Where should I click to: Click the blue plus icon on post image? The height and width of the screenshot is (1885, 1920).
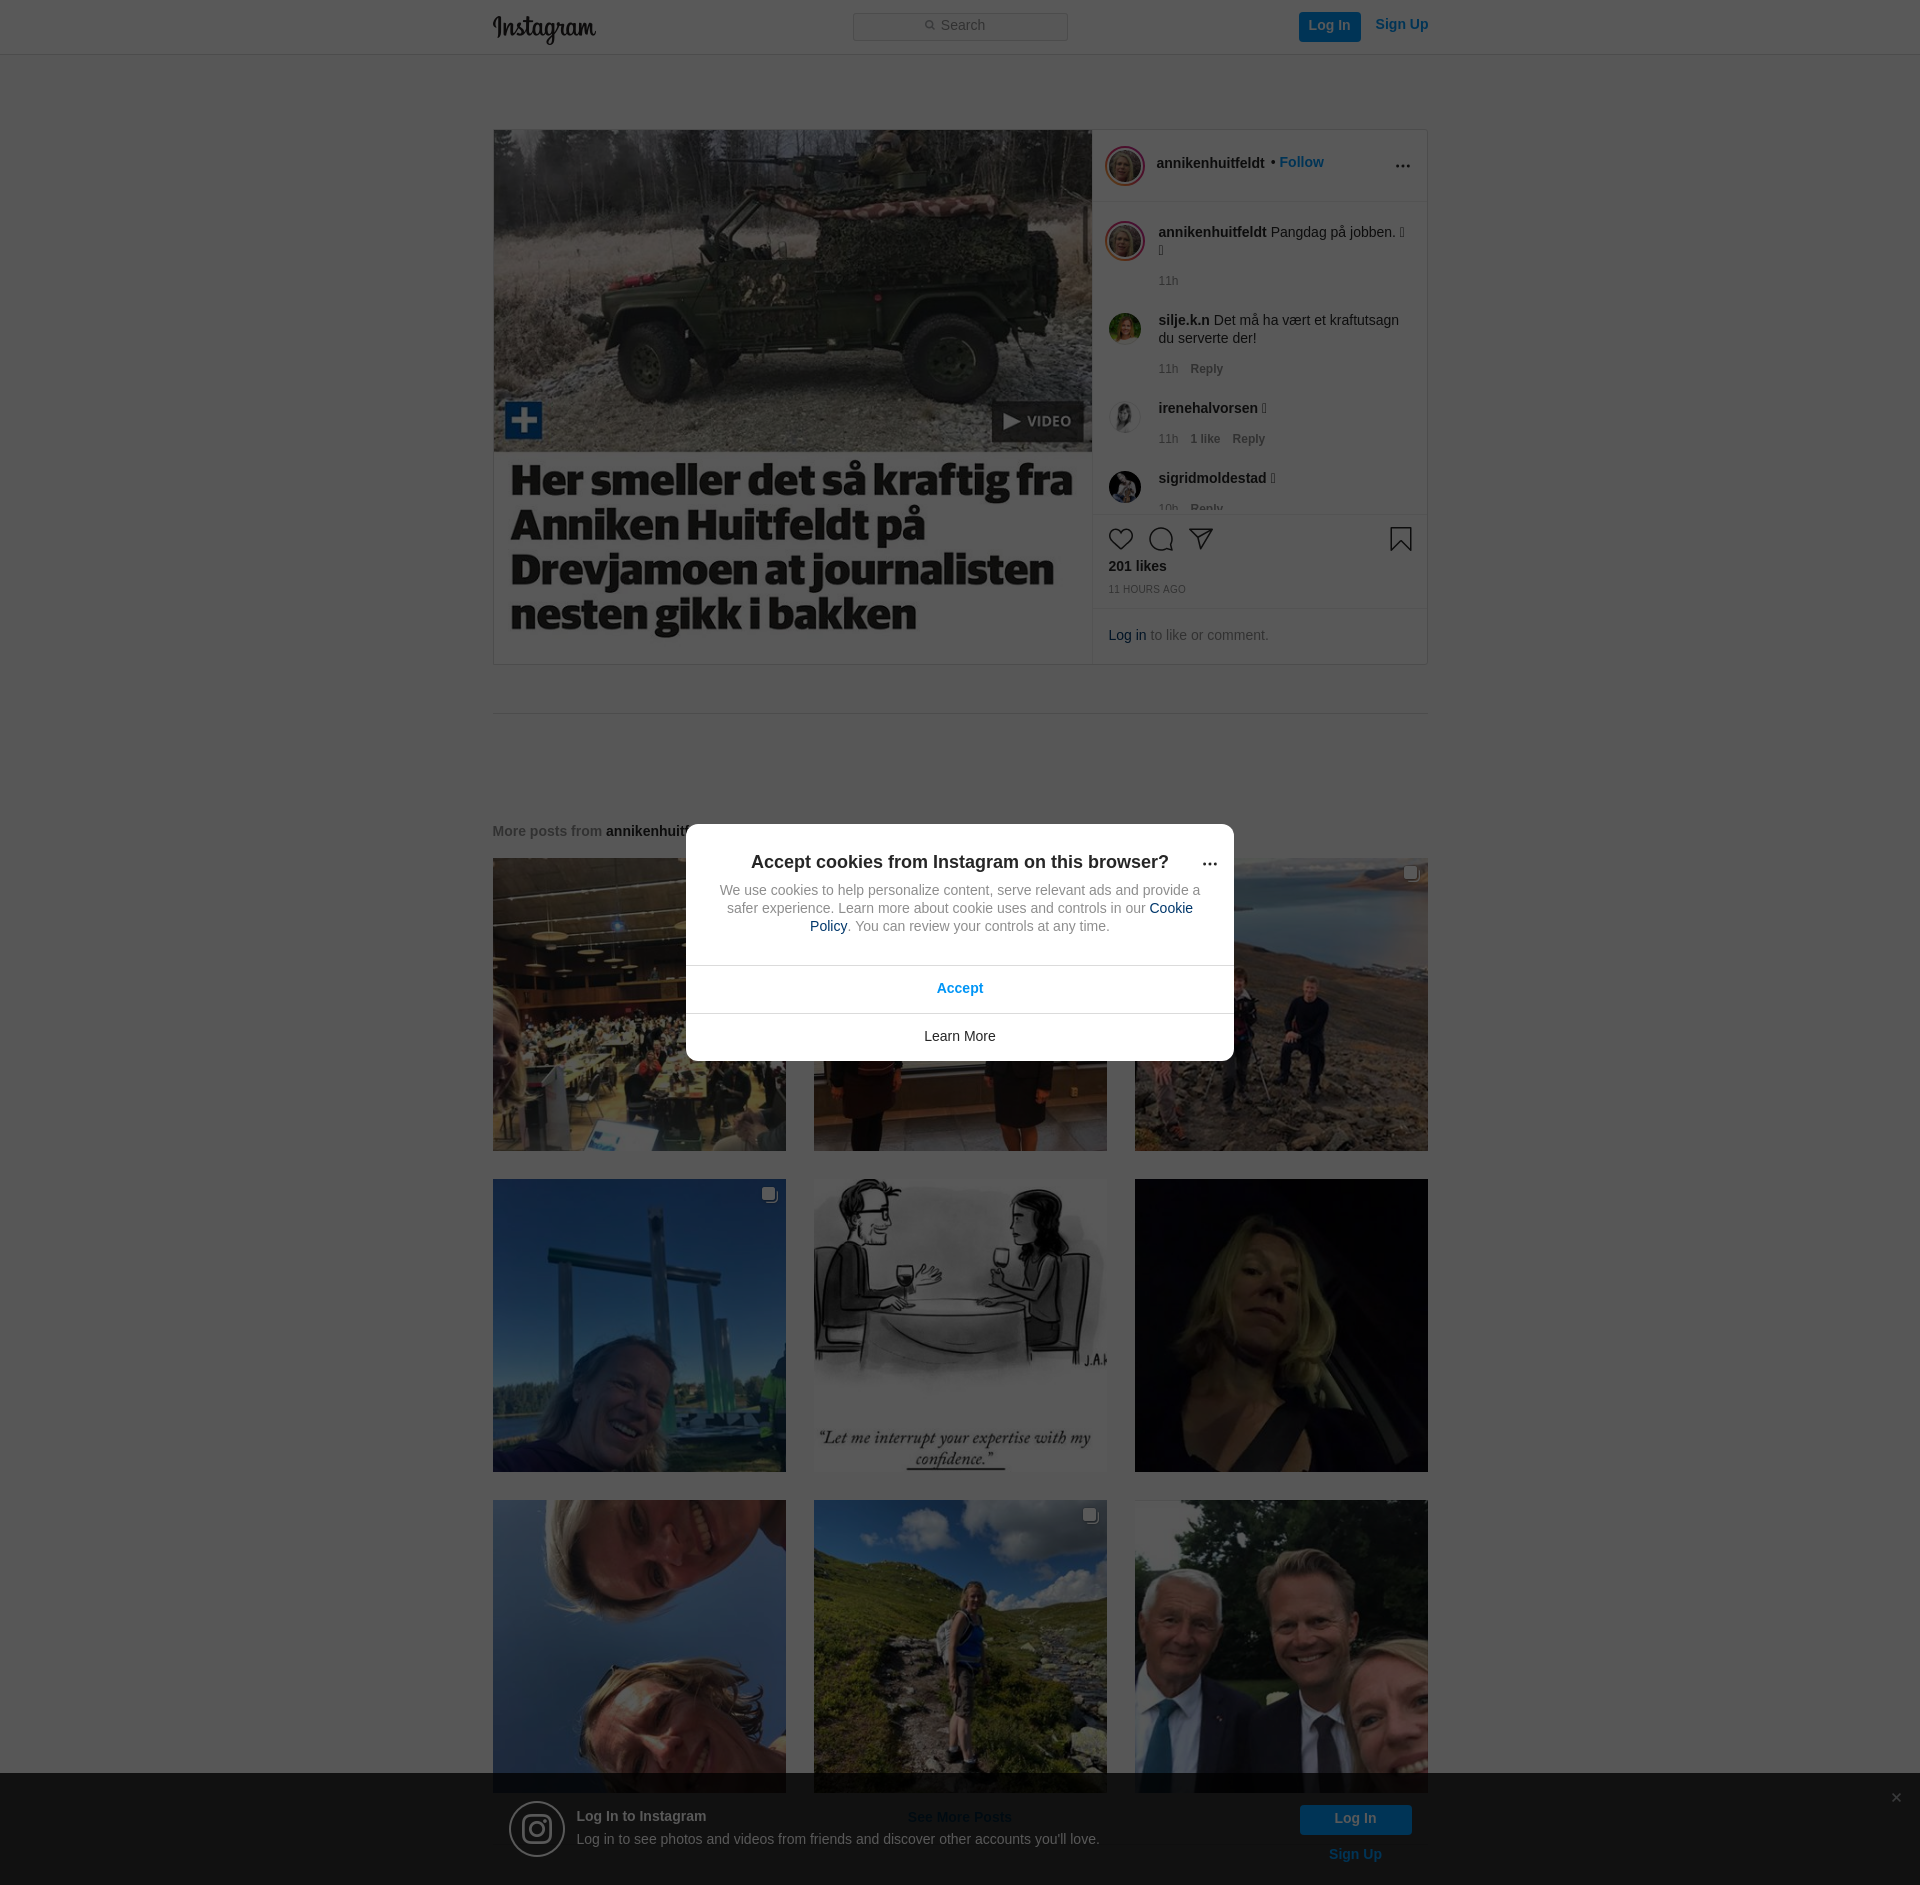523,420
